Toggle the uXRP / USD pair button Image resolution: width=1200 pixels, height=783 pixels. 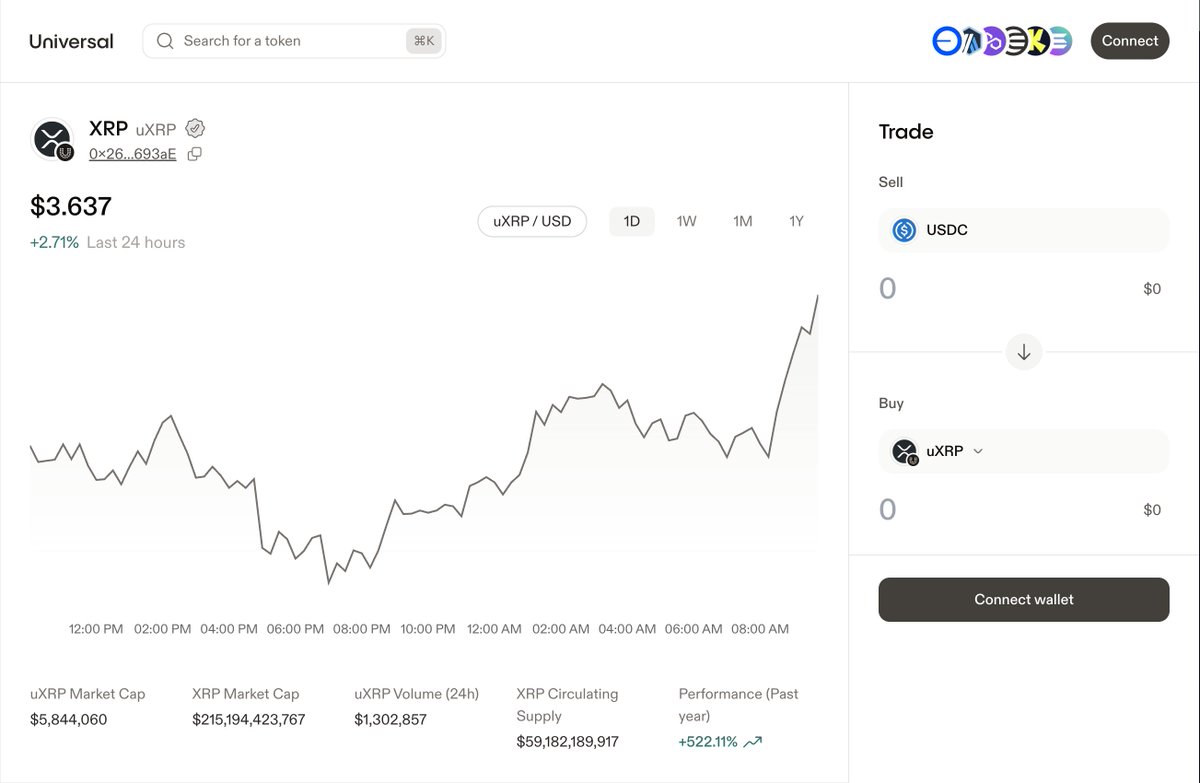532,221
